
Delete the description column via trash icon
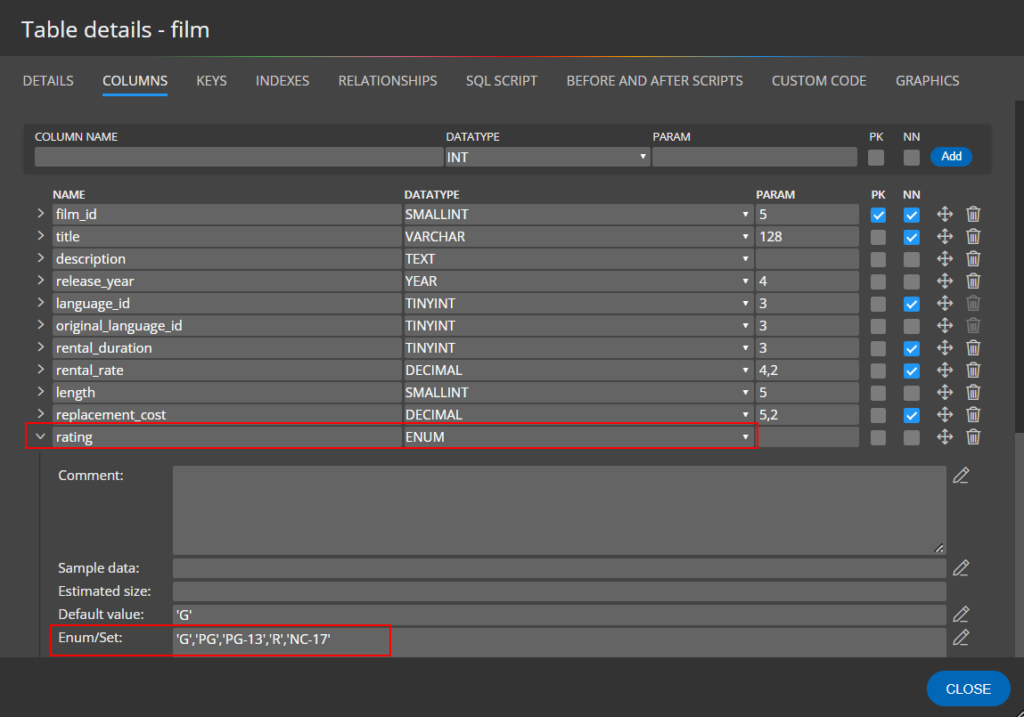click(973, 259)
